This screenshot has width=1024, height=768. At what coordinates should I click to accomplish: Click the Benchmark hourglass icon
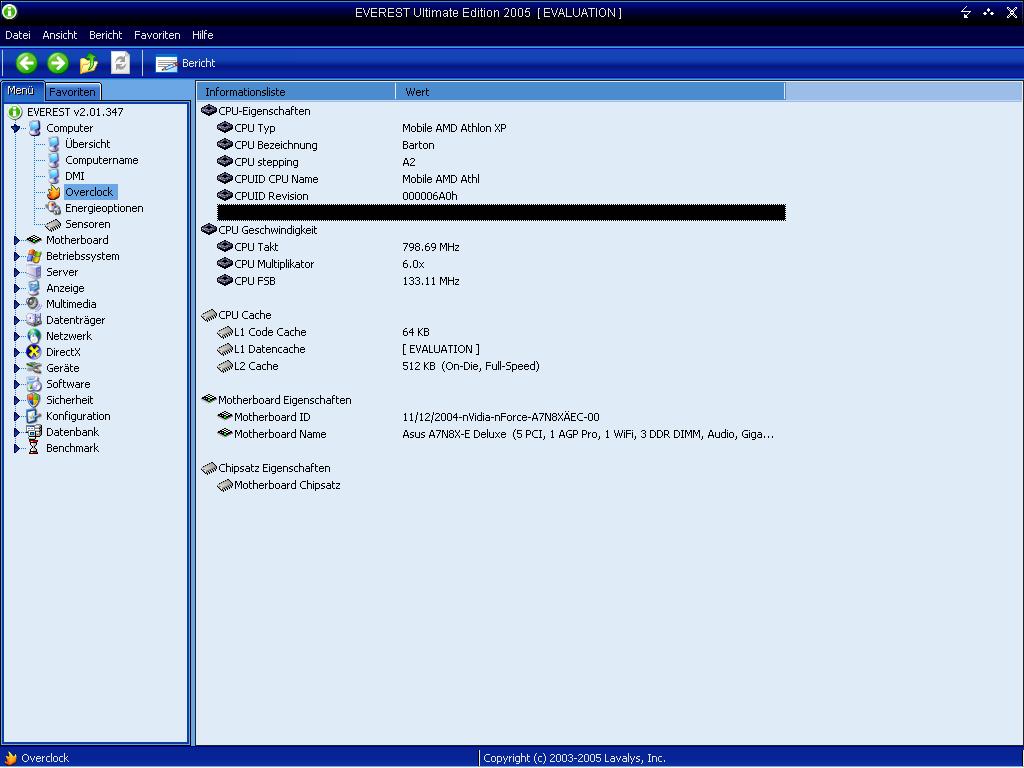34,448
